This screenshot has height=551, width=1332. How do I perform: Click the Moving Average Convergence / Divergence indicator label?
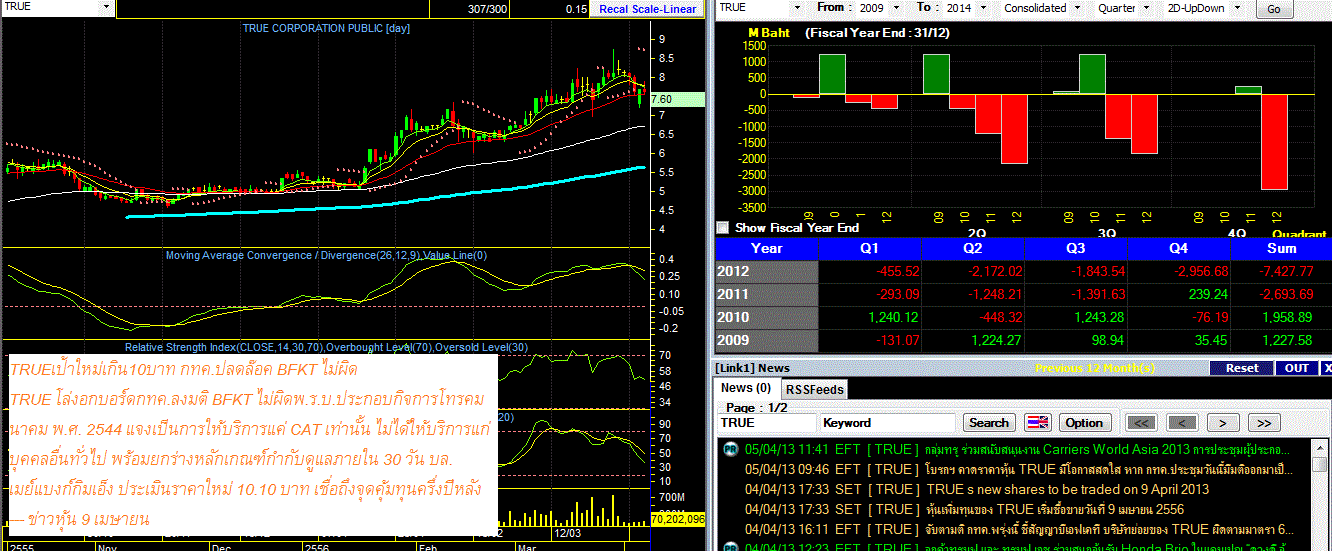click(326, 255)
